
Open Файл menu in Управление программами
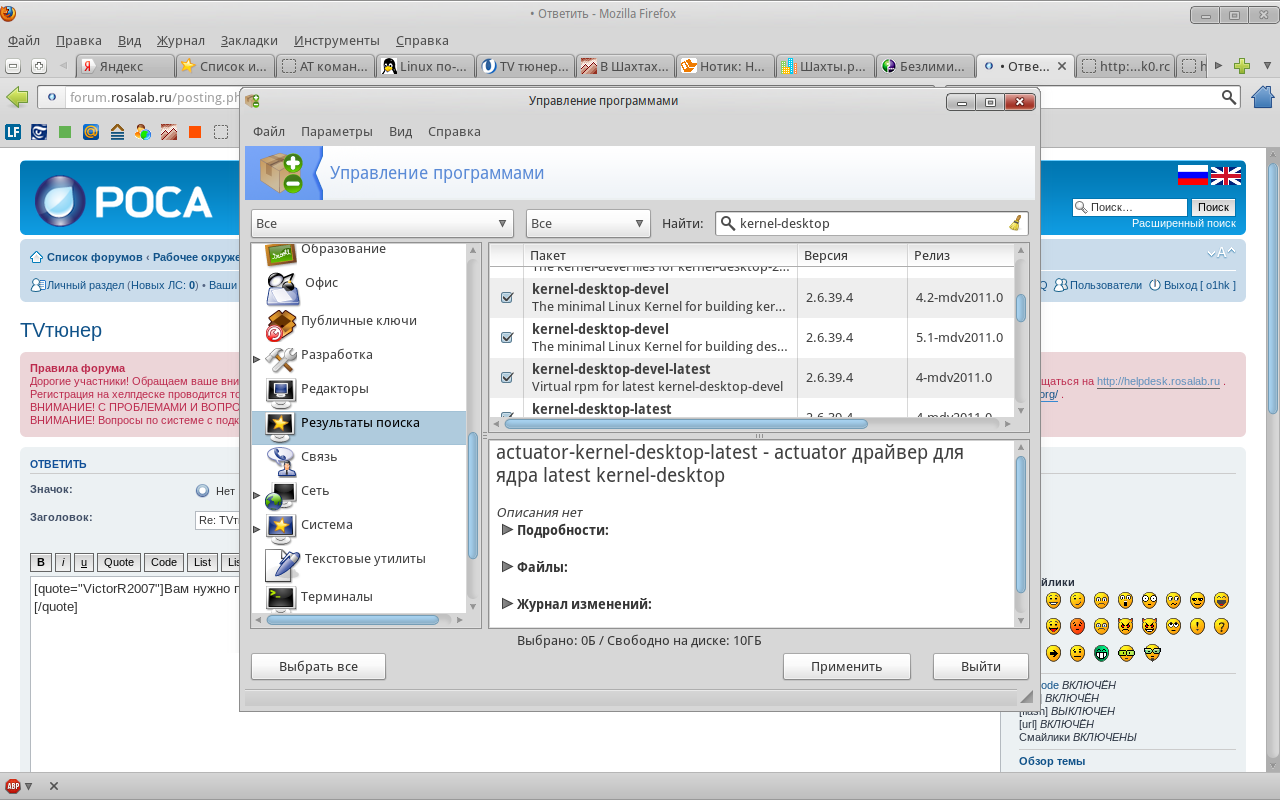point(269,131)
